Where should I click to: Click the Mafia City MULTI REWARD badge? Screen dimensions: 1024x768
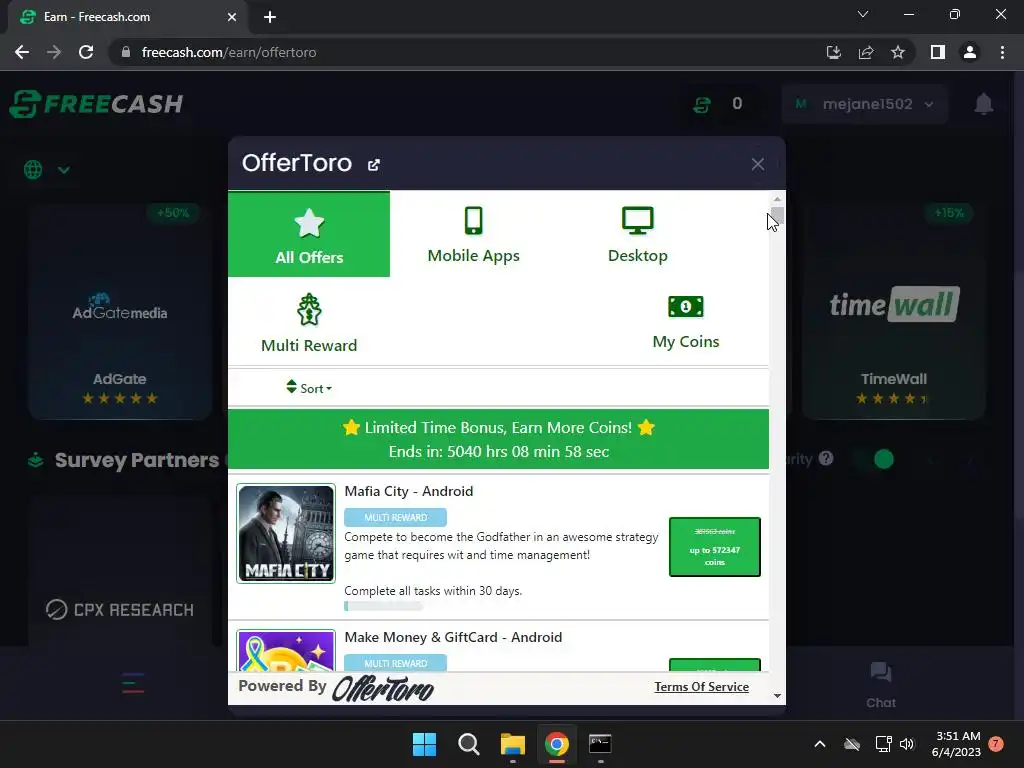pyautogui.click(x=395, y=517)
